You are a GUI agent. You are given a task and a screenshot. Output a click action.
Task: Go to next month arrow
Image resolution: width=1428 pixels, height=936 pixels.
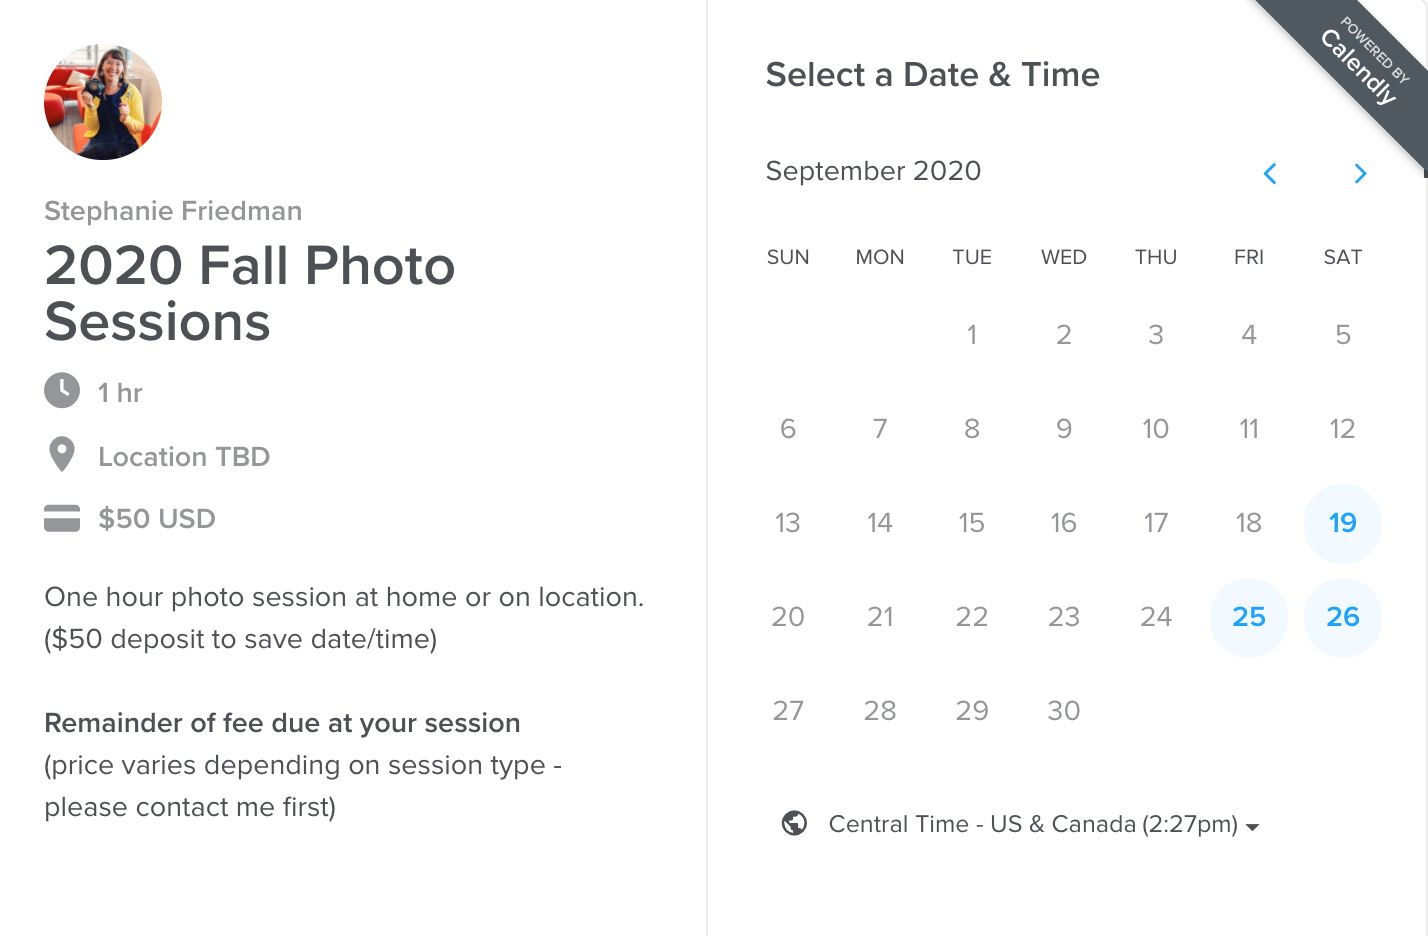coord(1360,174)
